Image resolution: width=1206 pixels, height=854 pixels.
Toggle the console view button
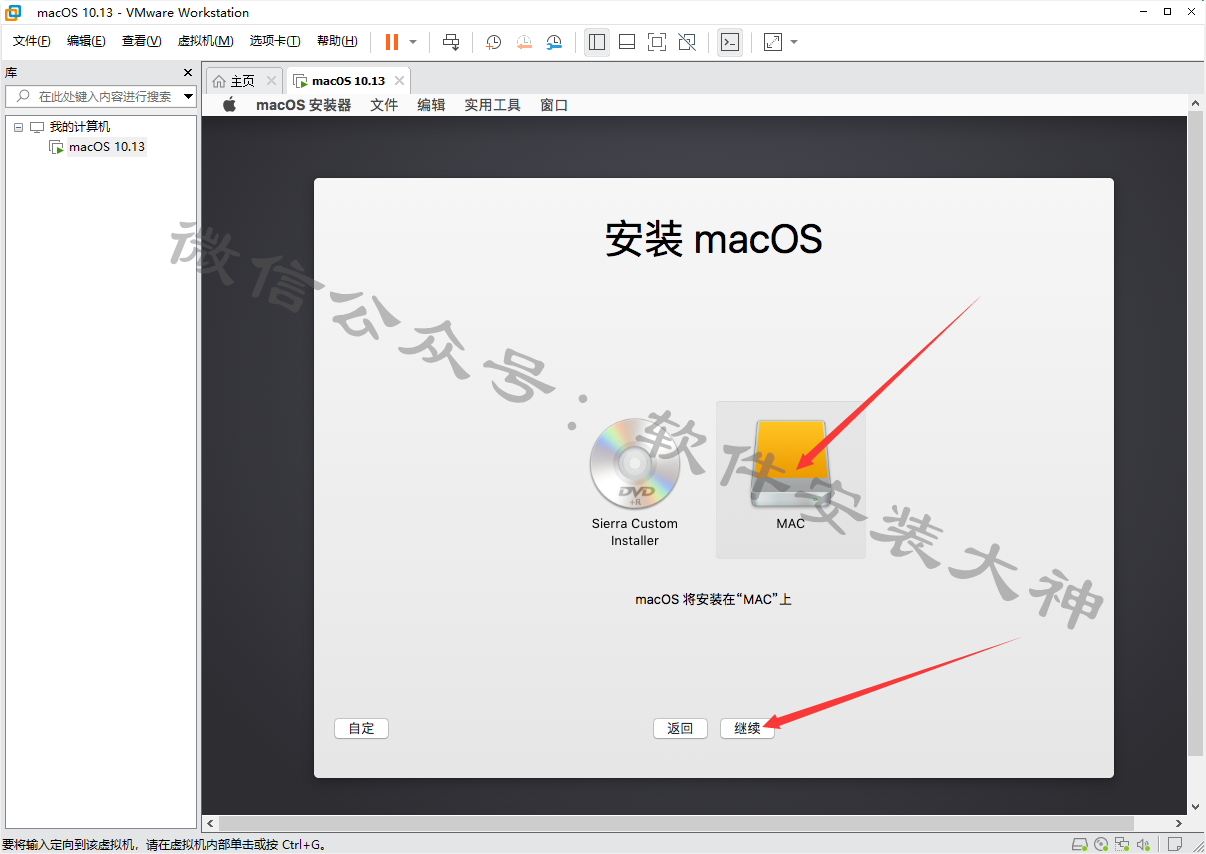coord(730,42)
